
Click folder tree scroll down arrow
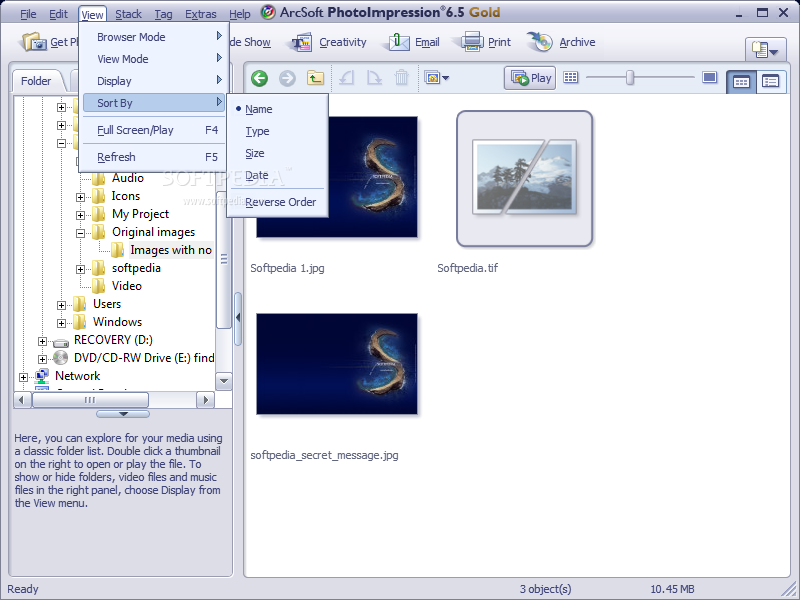click(x=224, y=381)
